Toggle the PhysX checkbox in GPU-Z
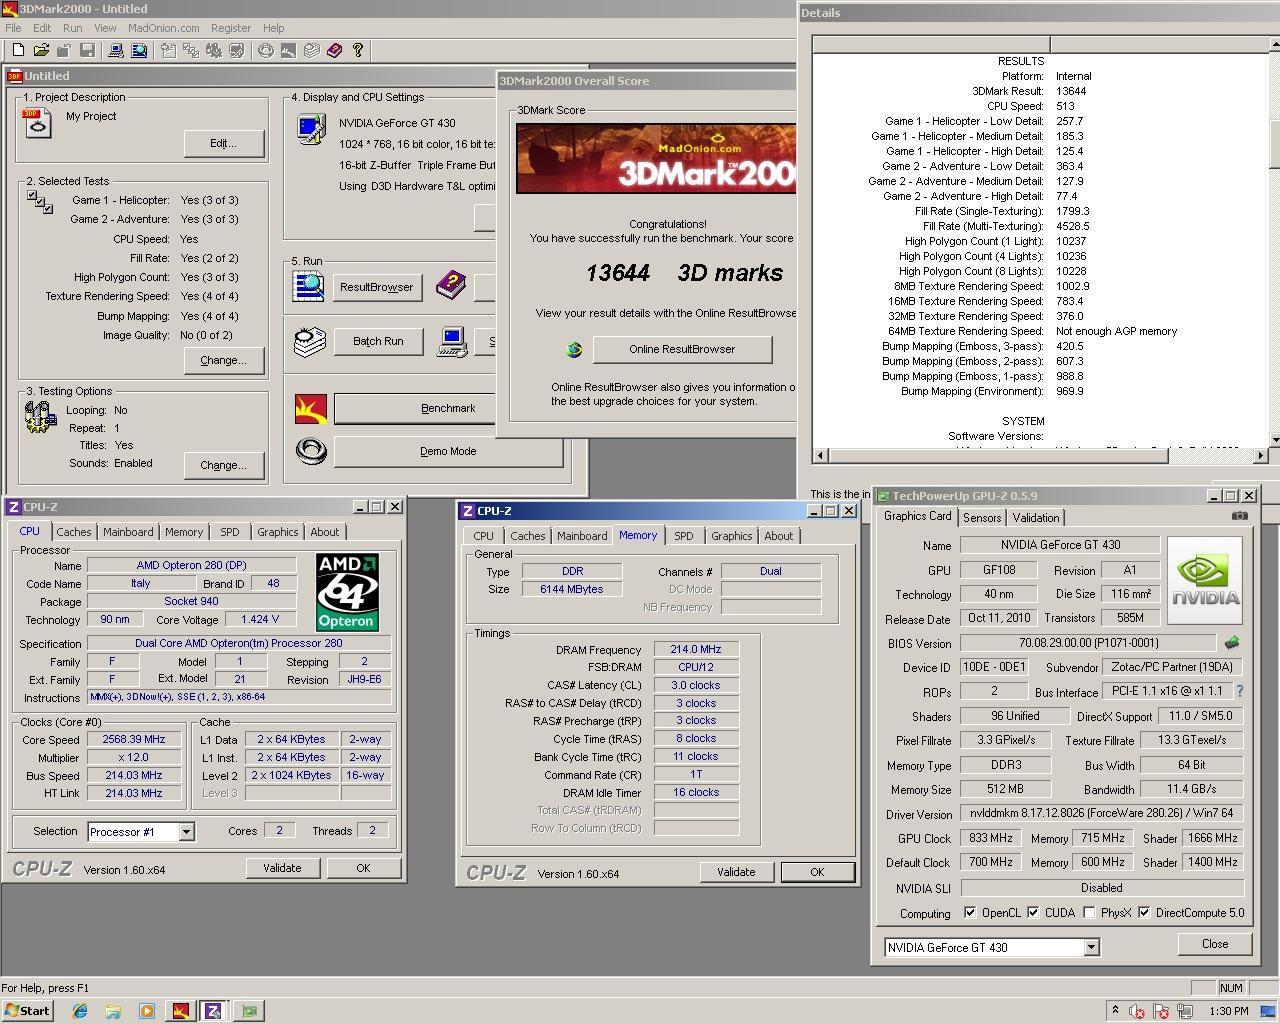Viewport: 1280px width, 1024px height. pos(1089,913)
